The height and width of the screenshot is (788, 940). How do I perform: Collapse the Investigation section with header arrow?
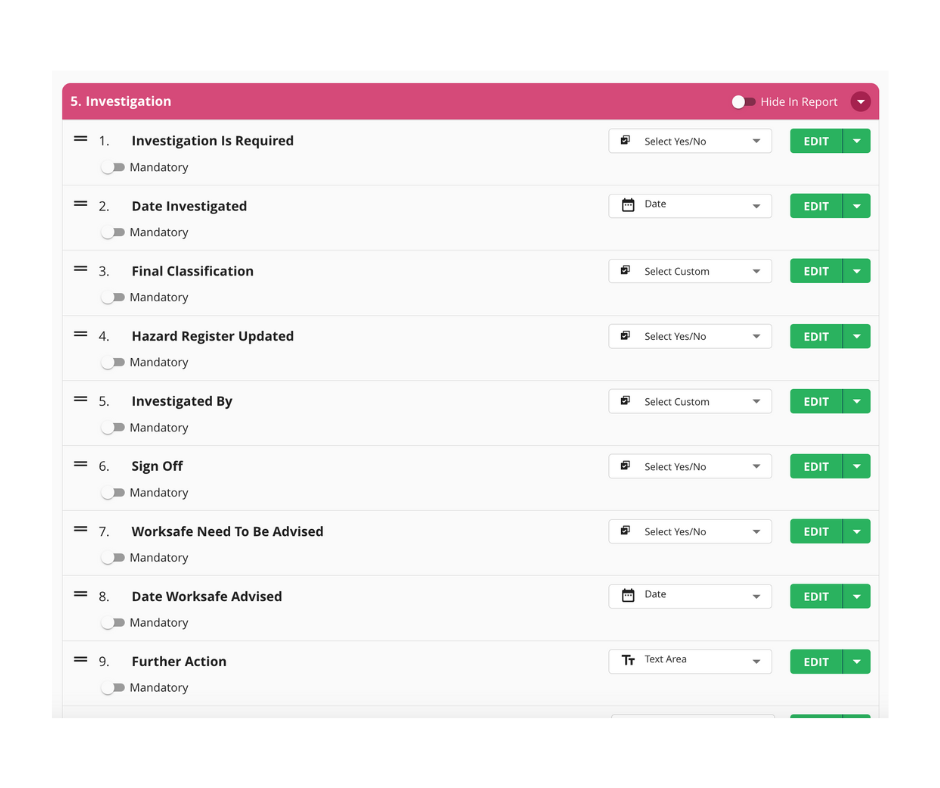point(860,102)
